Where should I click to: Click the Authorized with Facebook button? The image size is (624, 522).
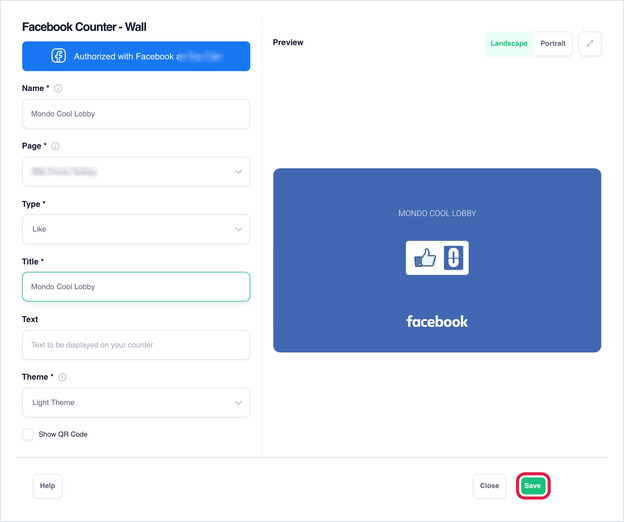point(136,56)
